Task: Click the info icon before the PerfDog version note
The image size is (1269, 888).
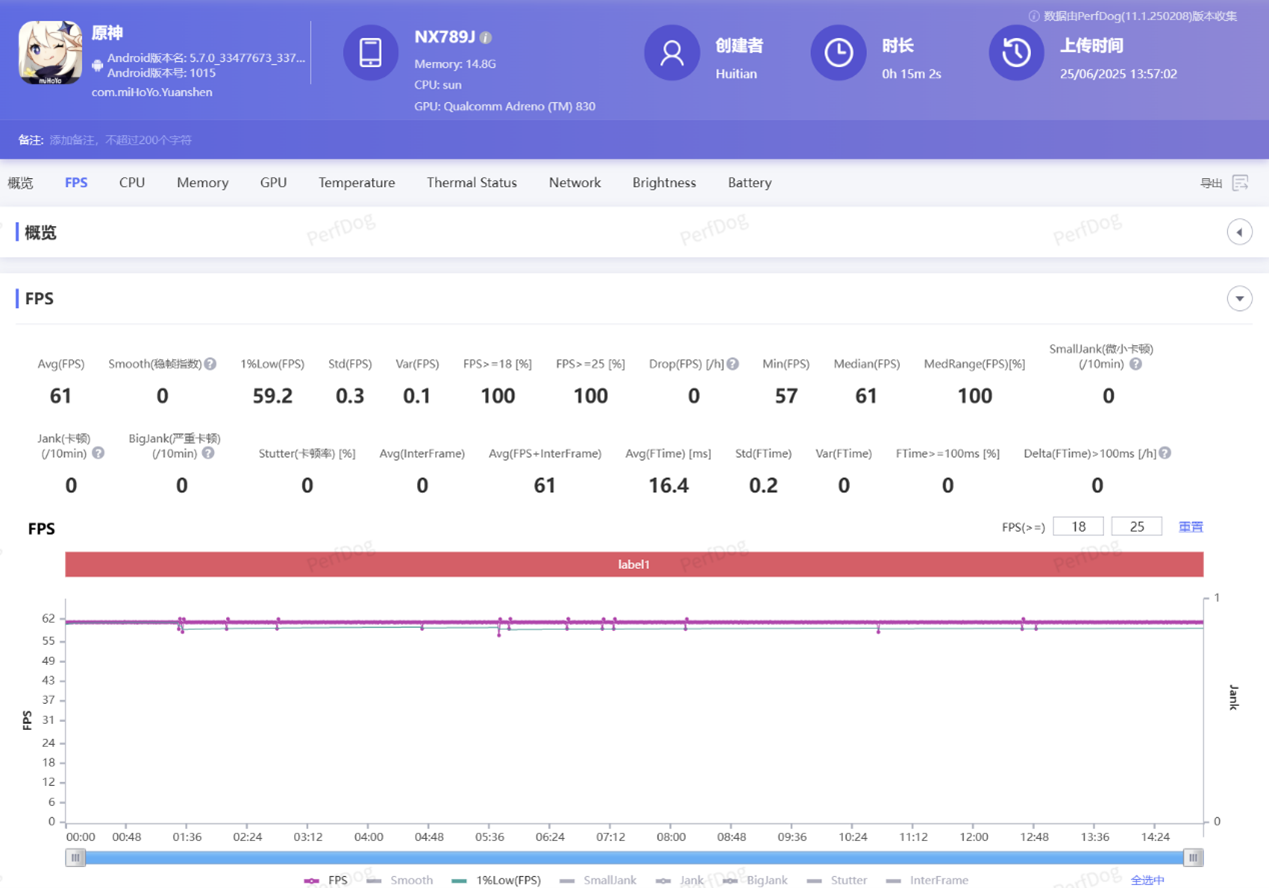Action: [x=1034, y=16]
